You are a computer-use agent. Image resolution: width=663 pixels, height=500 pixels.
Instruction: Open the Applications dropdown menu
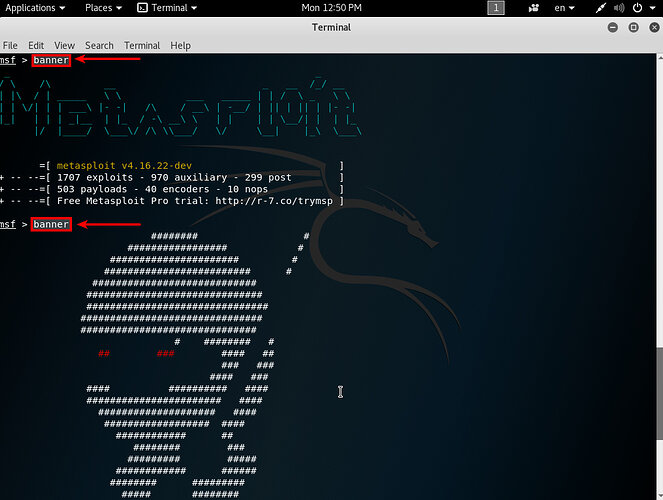tap(36, 8)
